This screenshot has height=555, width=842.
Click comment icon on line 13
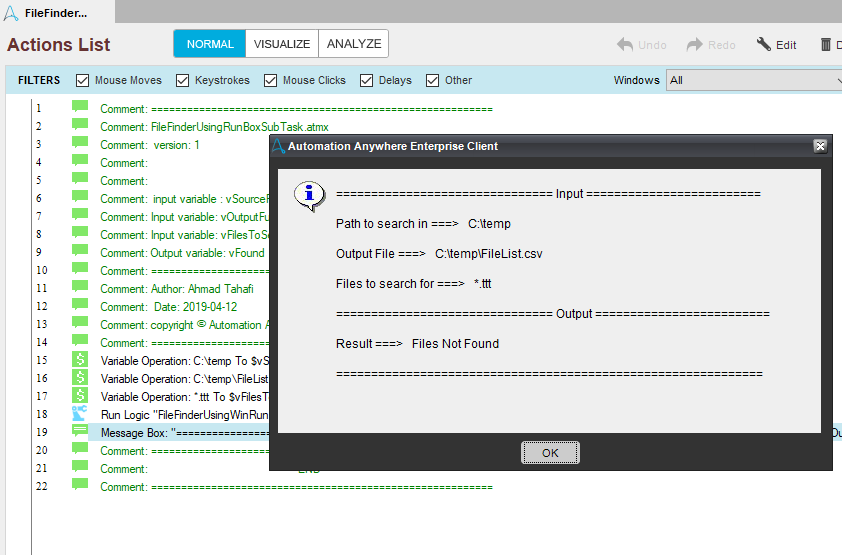point(80,323)
